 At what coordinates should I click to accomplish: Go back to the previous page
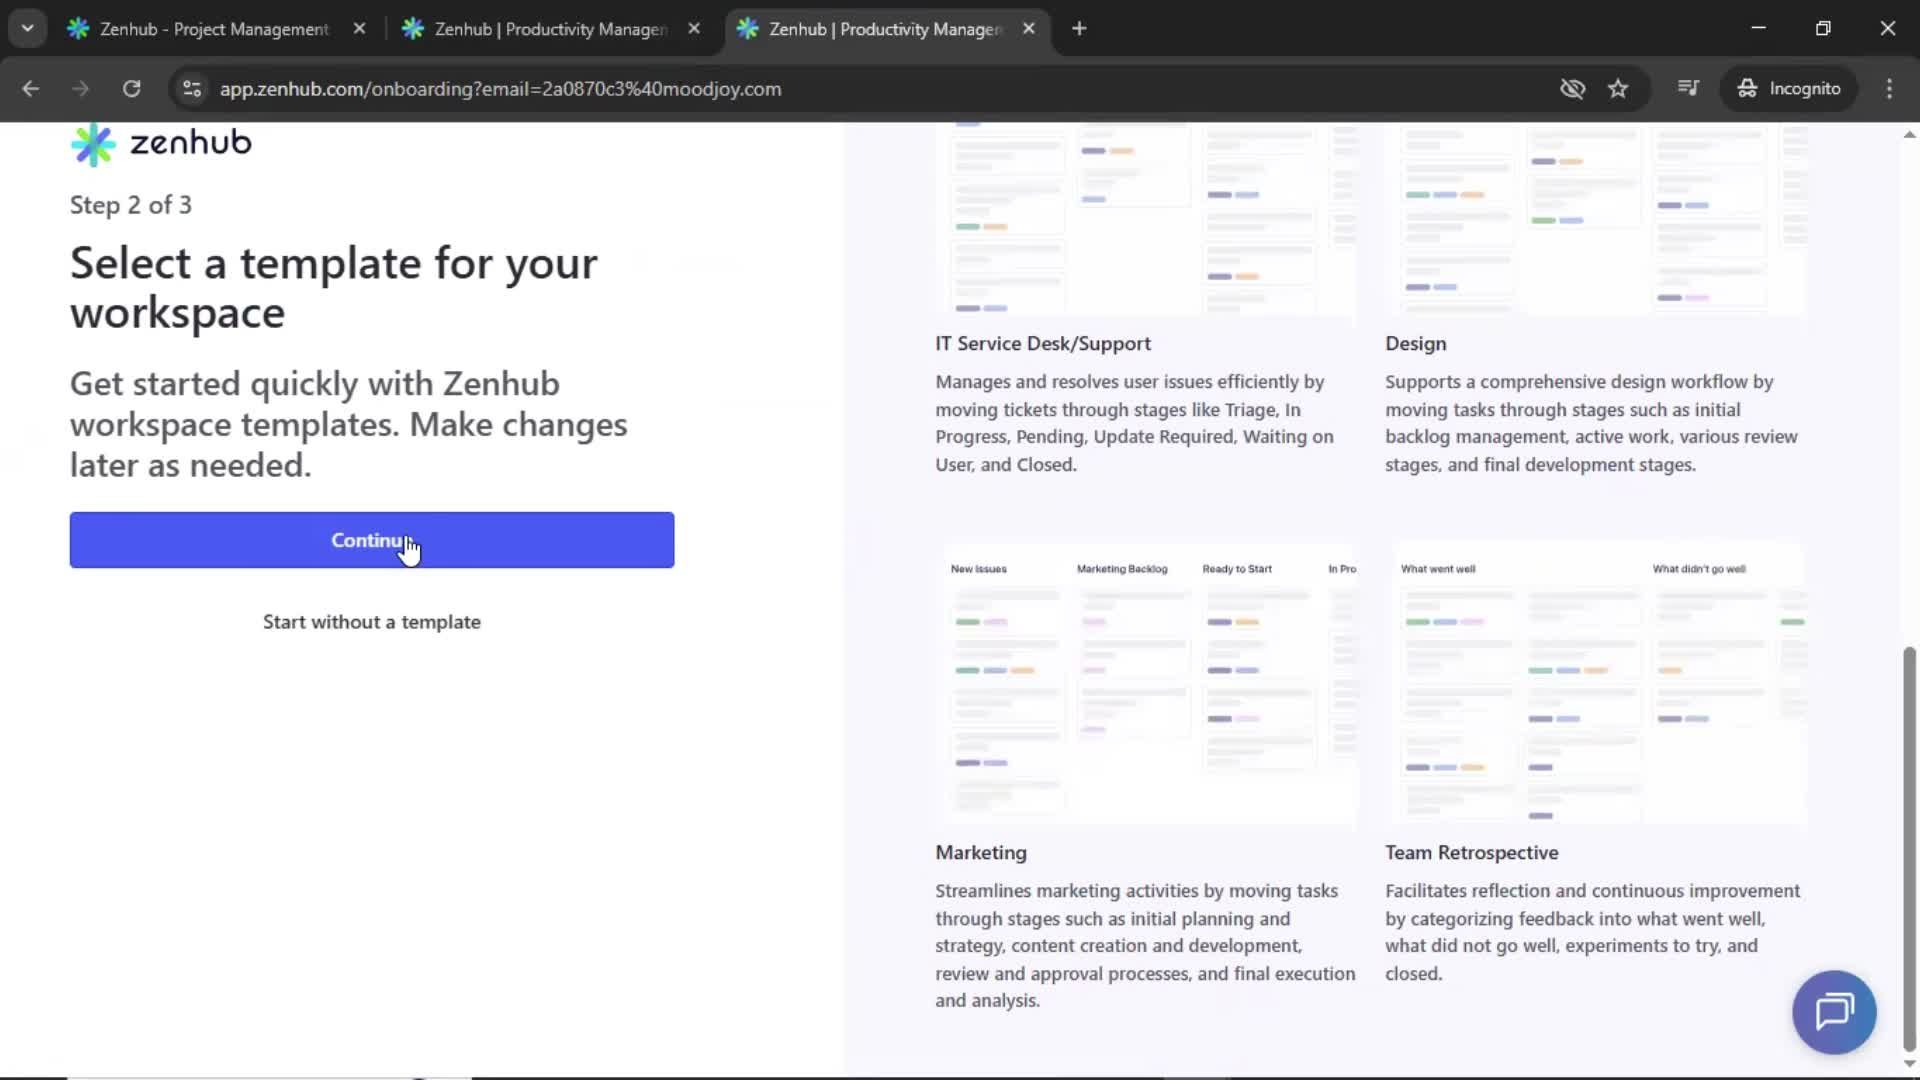(x=31, y=89)
